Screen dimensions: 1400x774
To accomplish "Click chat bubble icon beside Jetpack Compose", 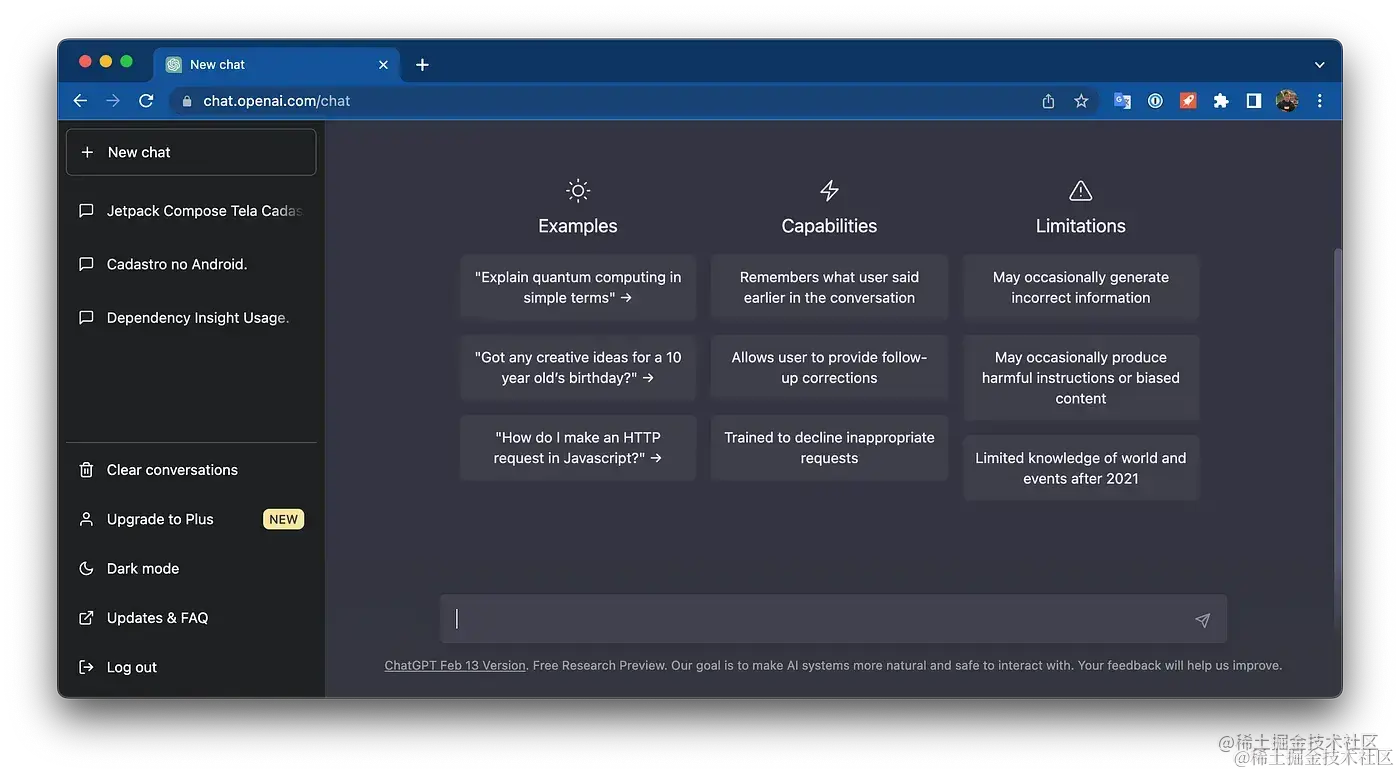I will point(86,211).
